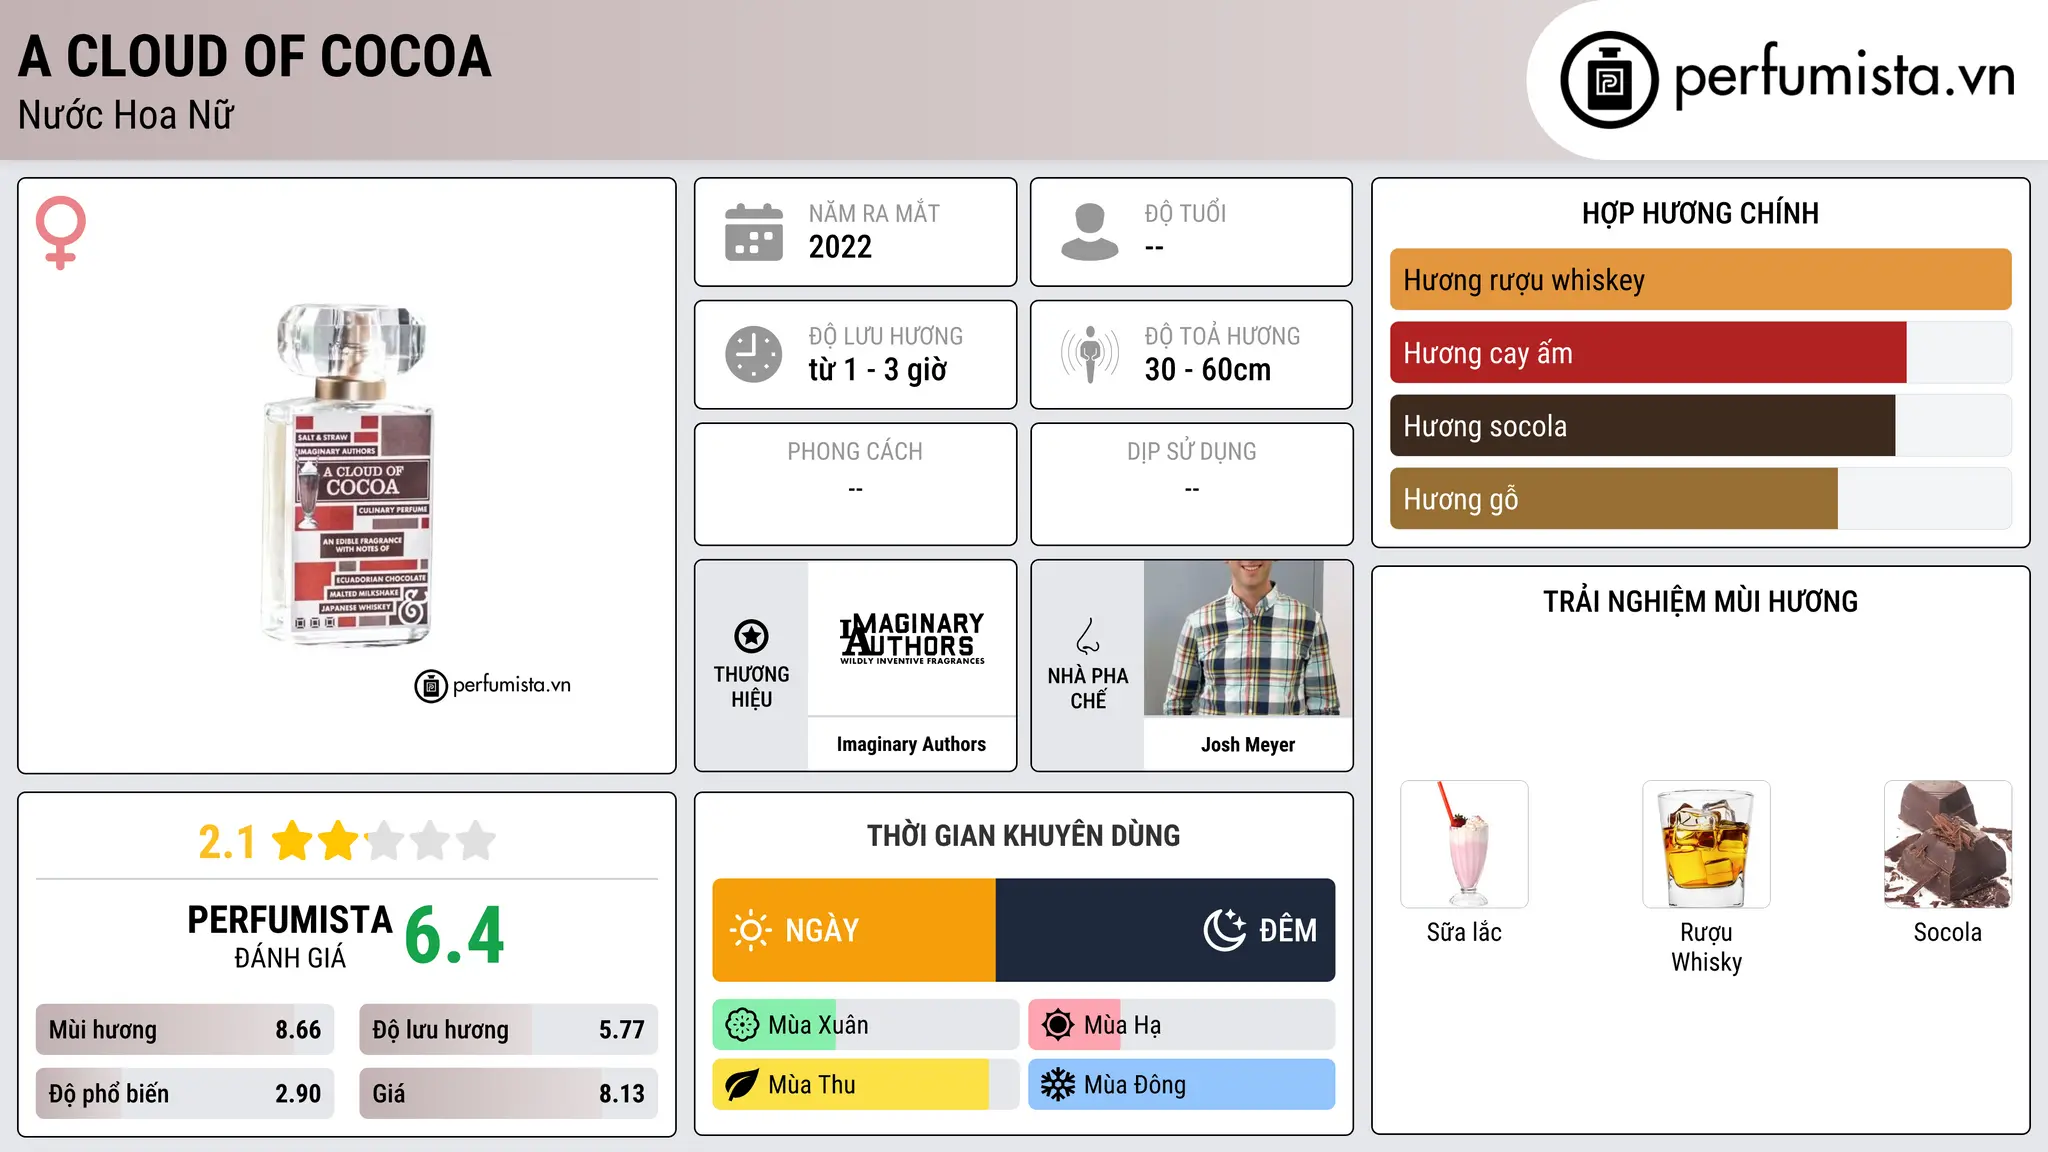Click the Độ lưu hương 5.77 score bar
Screen dimensions: 2048x1152
[x=509, y=1030]
